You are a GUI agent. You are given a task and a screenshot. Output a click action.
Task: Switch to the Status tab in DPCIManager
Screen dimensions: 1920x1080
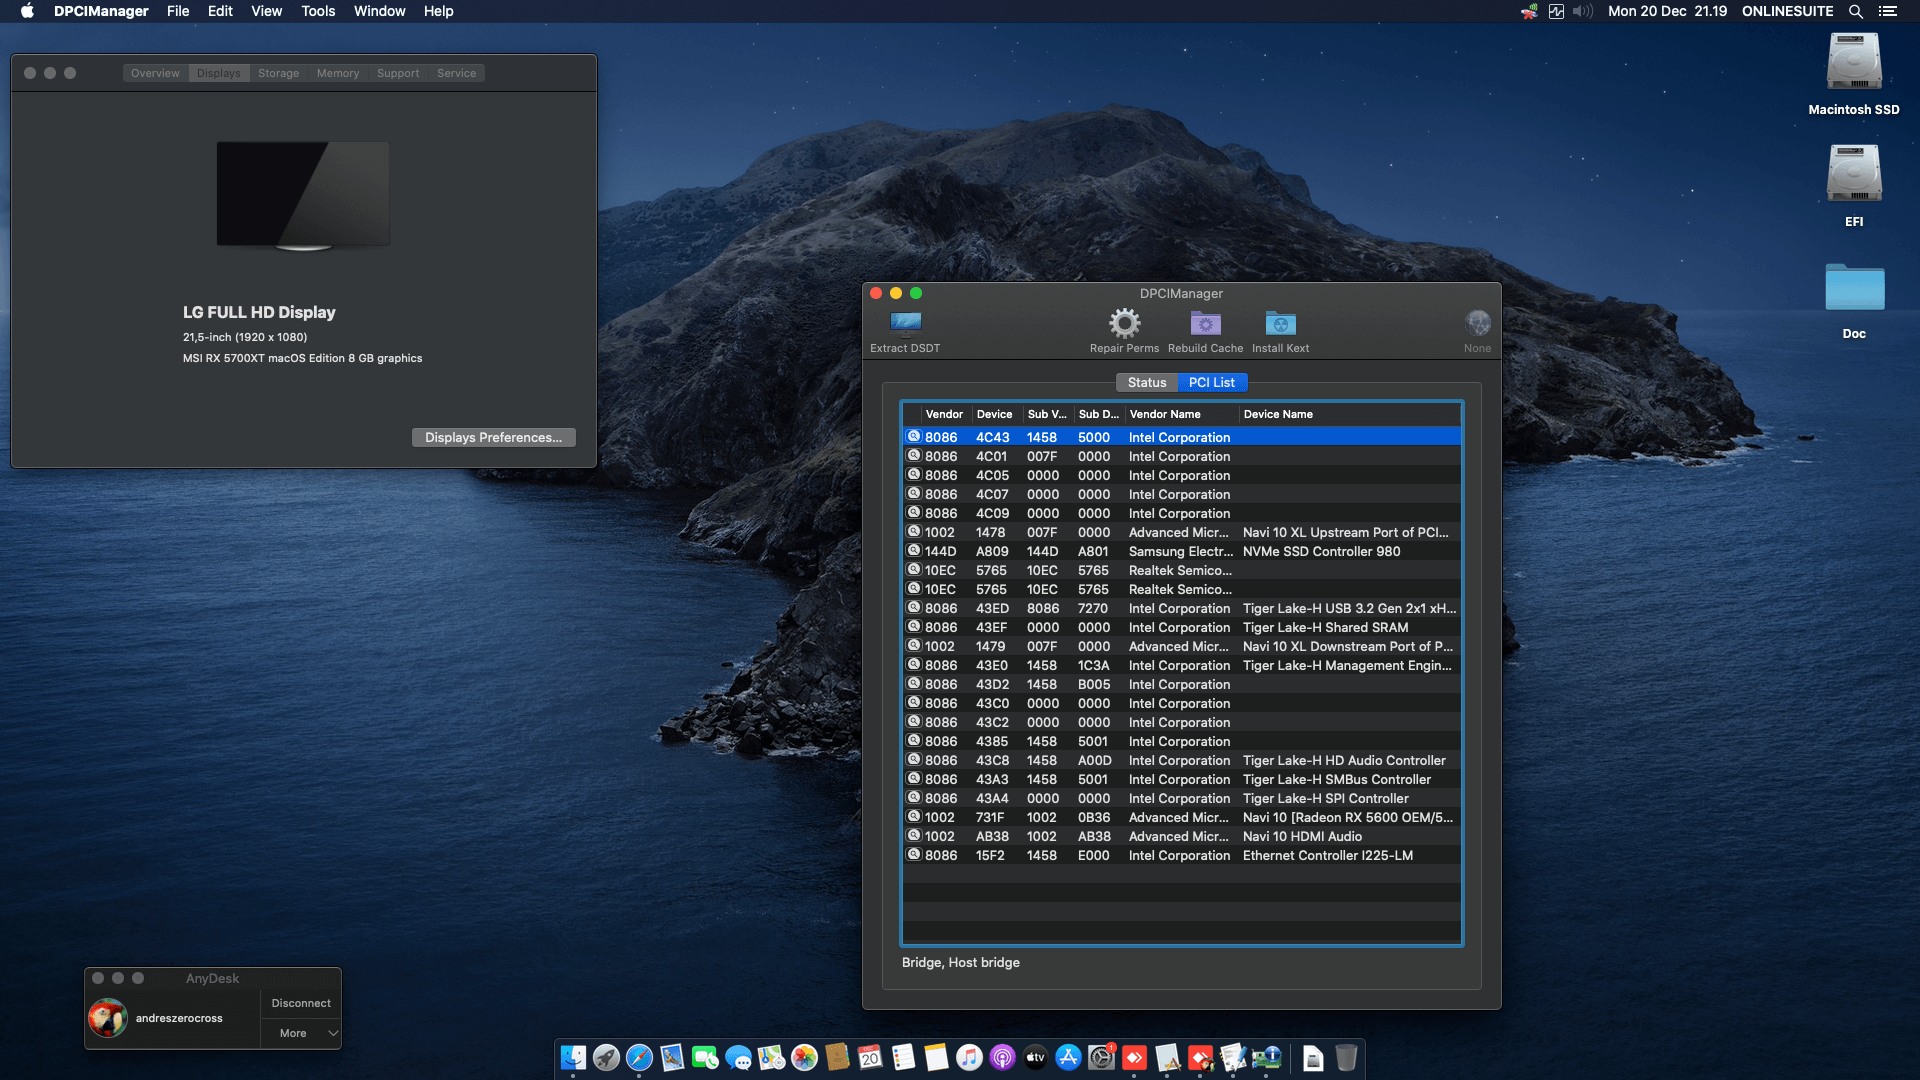[1146, 382]
